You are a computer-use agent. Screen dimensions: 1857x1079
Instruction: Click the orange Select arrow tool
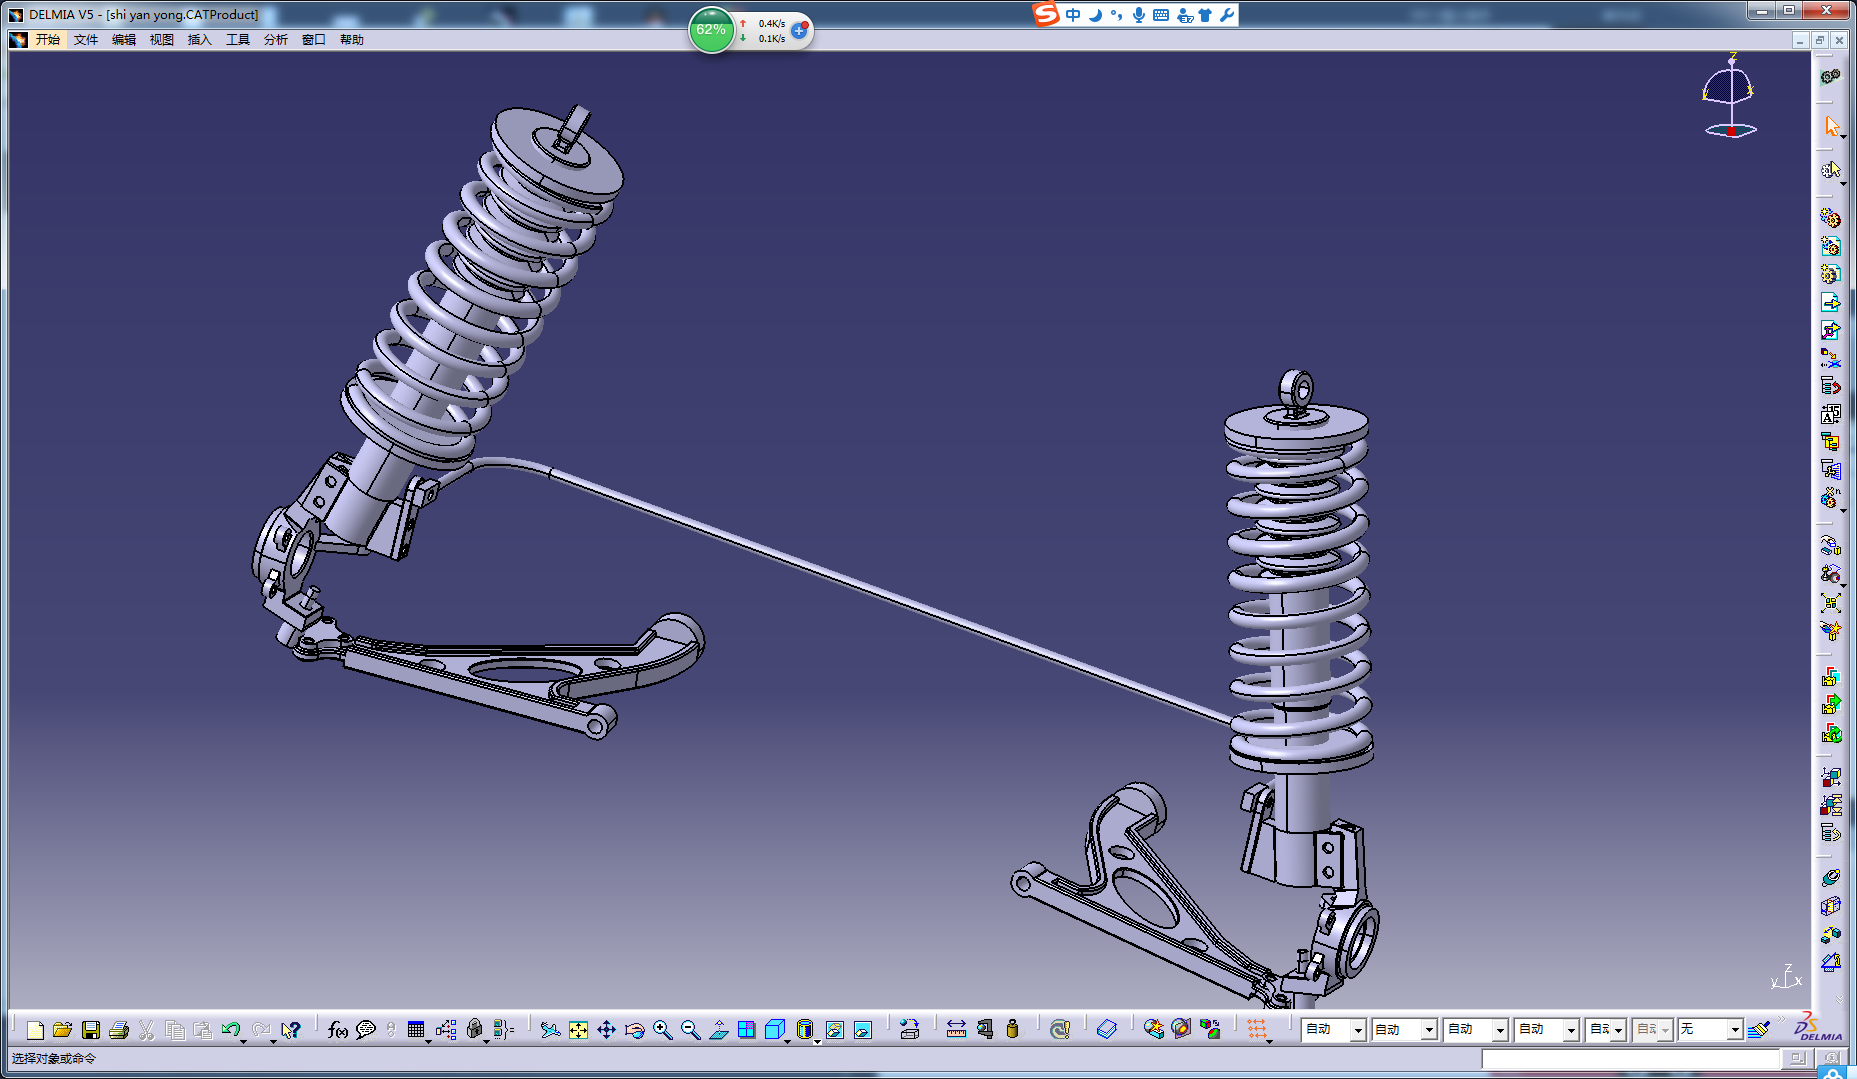click(x=1831, y=125)
